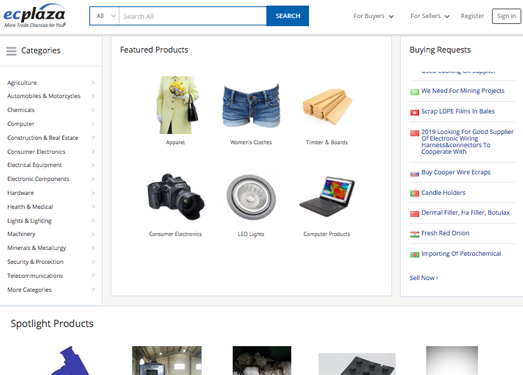The height and width of the screenshot is (375, 523).
Task: Open the camera Consumer Electronics image
Action: [x=175, y=197]
